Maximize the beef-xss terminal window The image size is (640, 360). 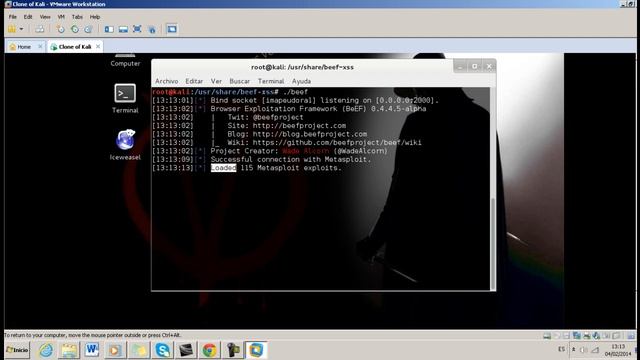click(474, 67)
